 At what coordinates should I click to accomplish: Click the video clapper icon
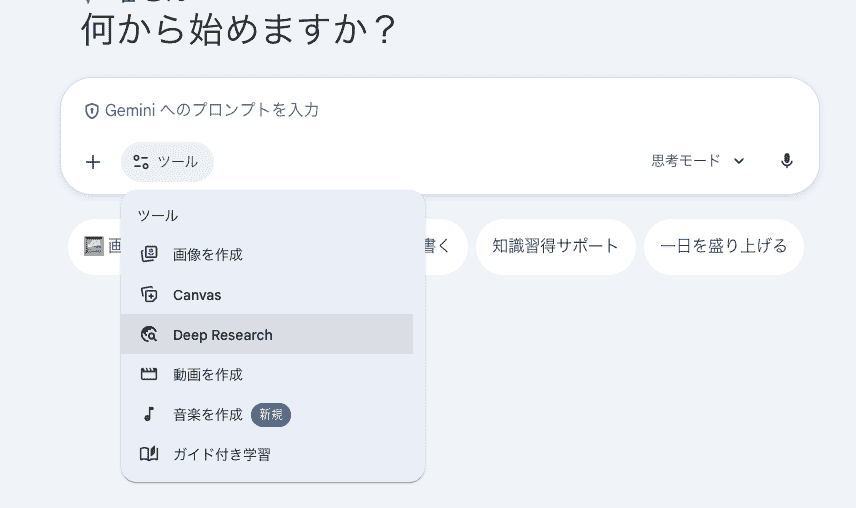149,374
